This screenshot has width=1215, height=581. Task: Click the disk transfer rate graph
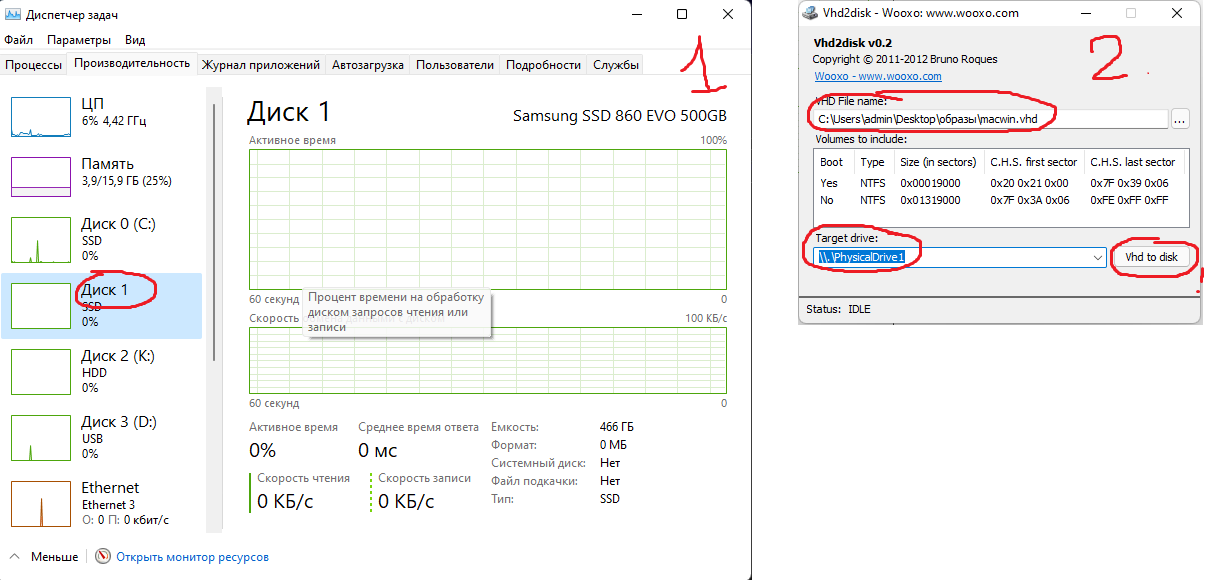(x=488, y=360)
